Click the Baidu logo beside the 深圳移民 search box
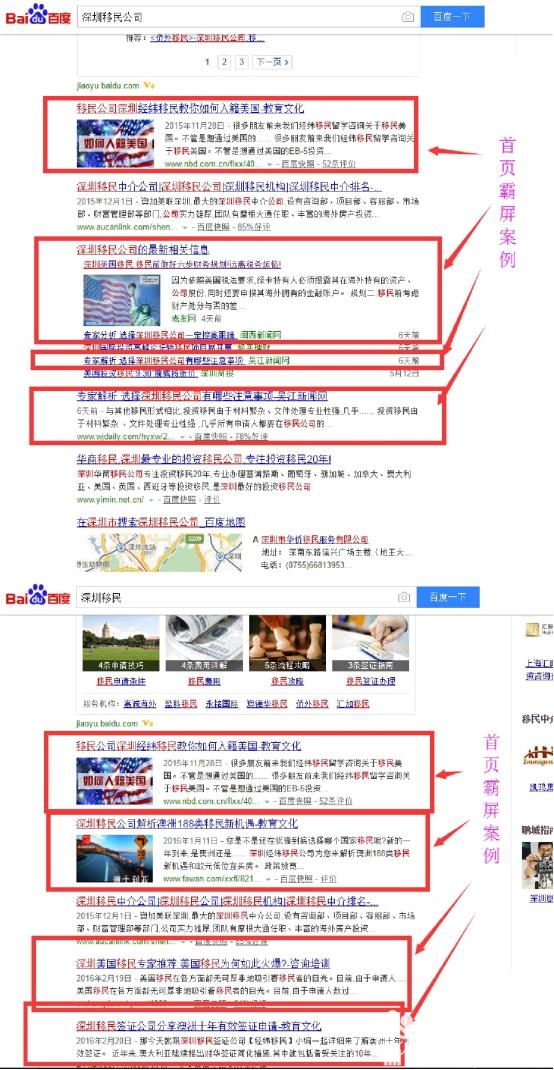Screen dimensions: 554x1070 38,596
